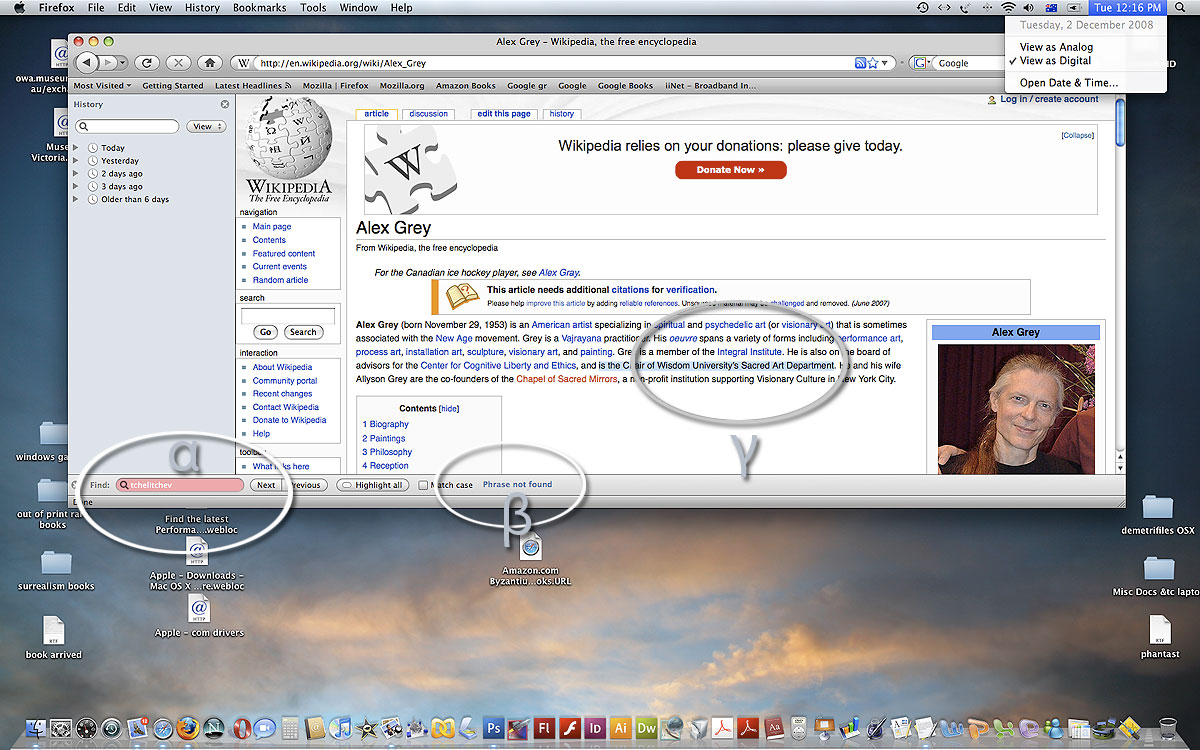This screenshot has width=1200, height=750.
Task: Open Finder from the Dock
Action: click(x=35, y=727)
